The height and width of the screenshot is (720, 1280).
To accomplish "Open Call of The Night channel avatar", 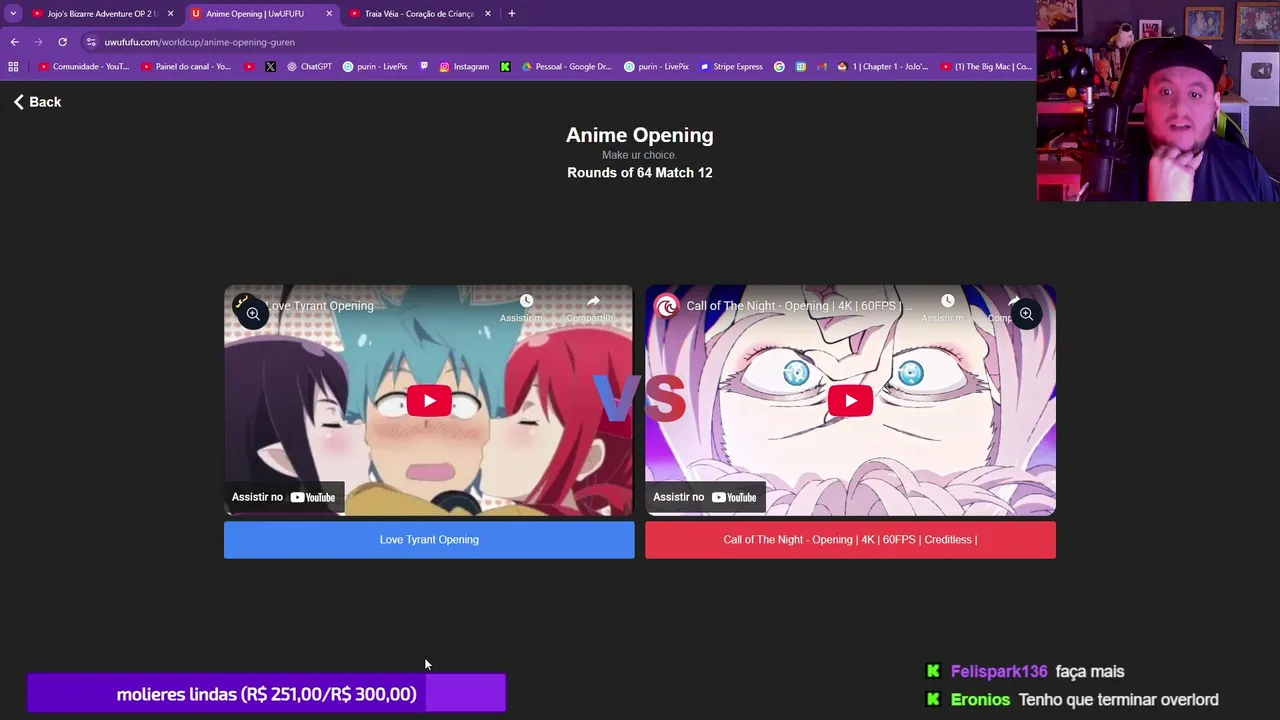I will pyautogui.click(x=667, y=306).
